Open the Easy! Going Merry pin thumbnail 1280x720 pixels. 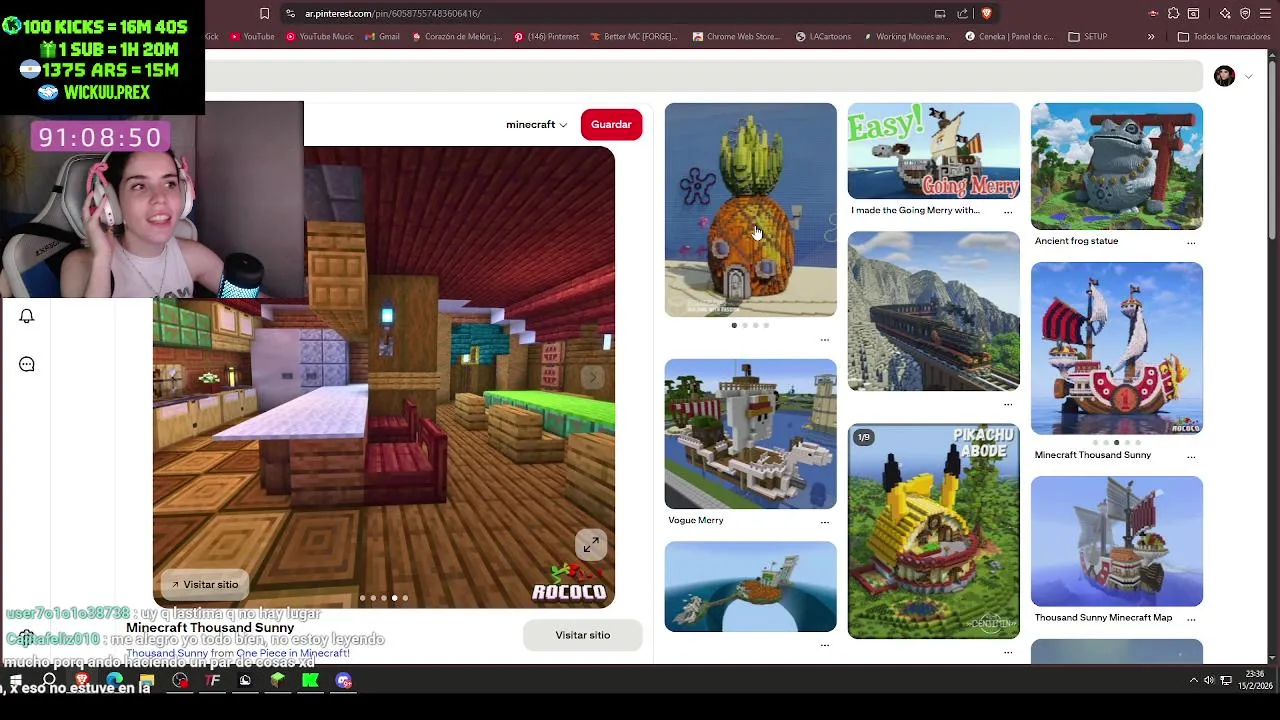[x=934, y=151]
